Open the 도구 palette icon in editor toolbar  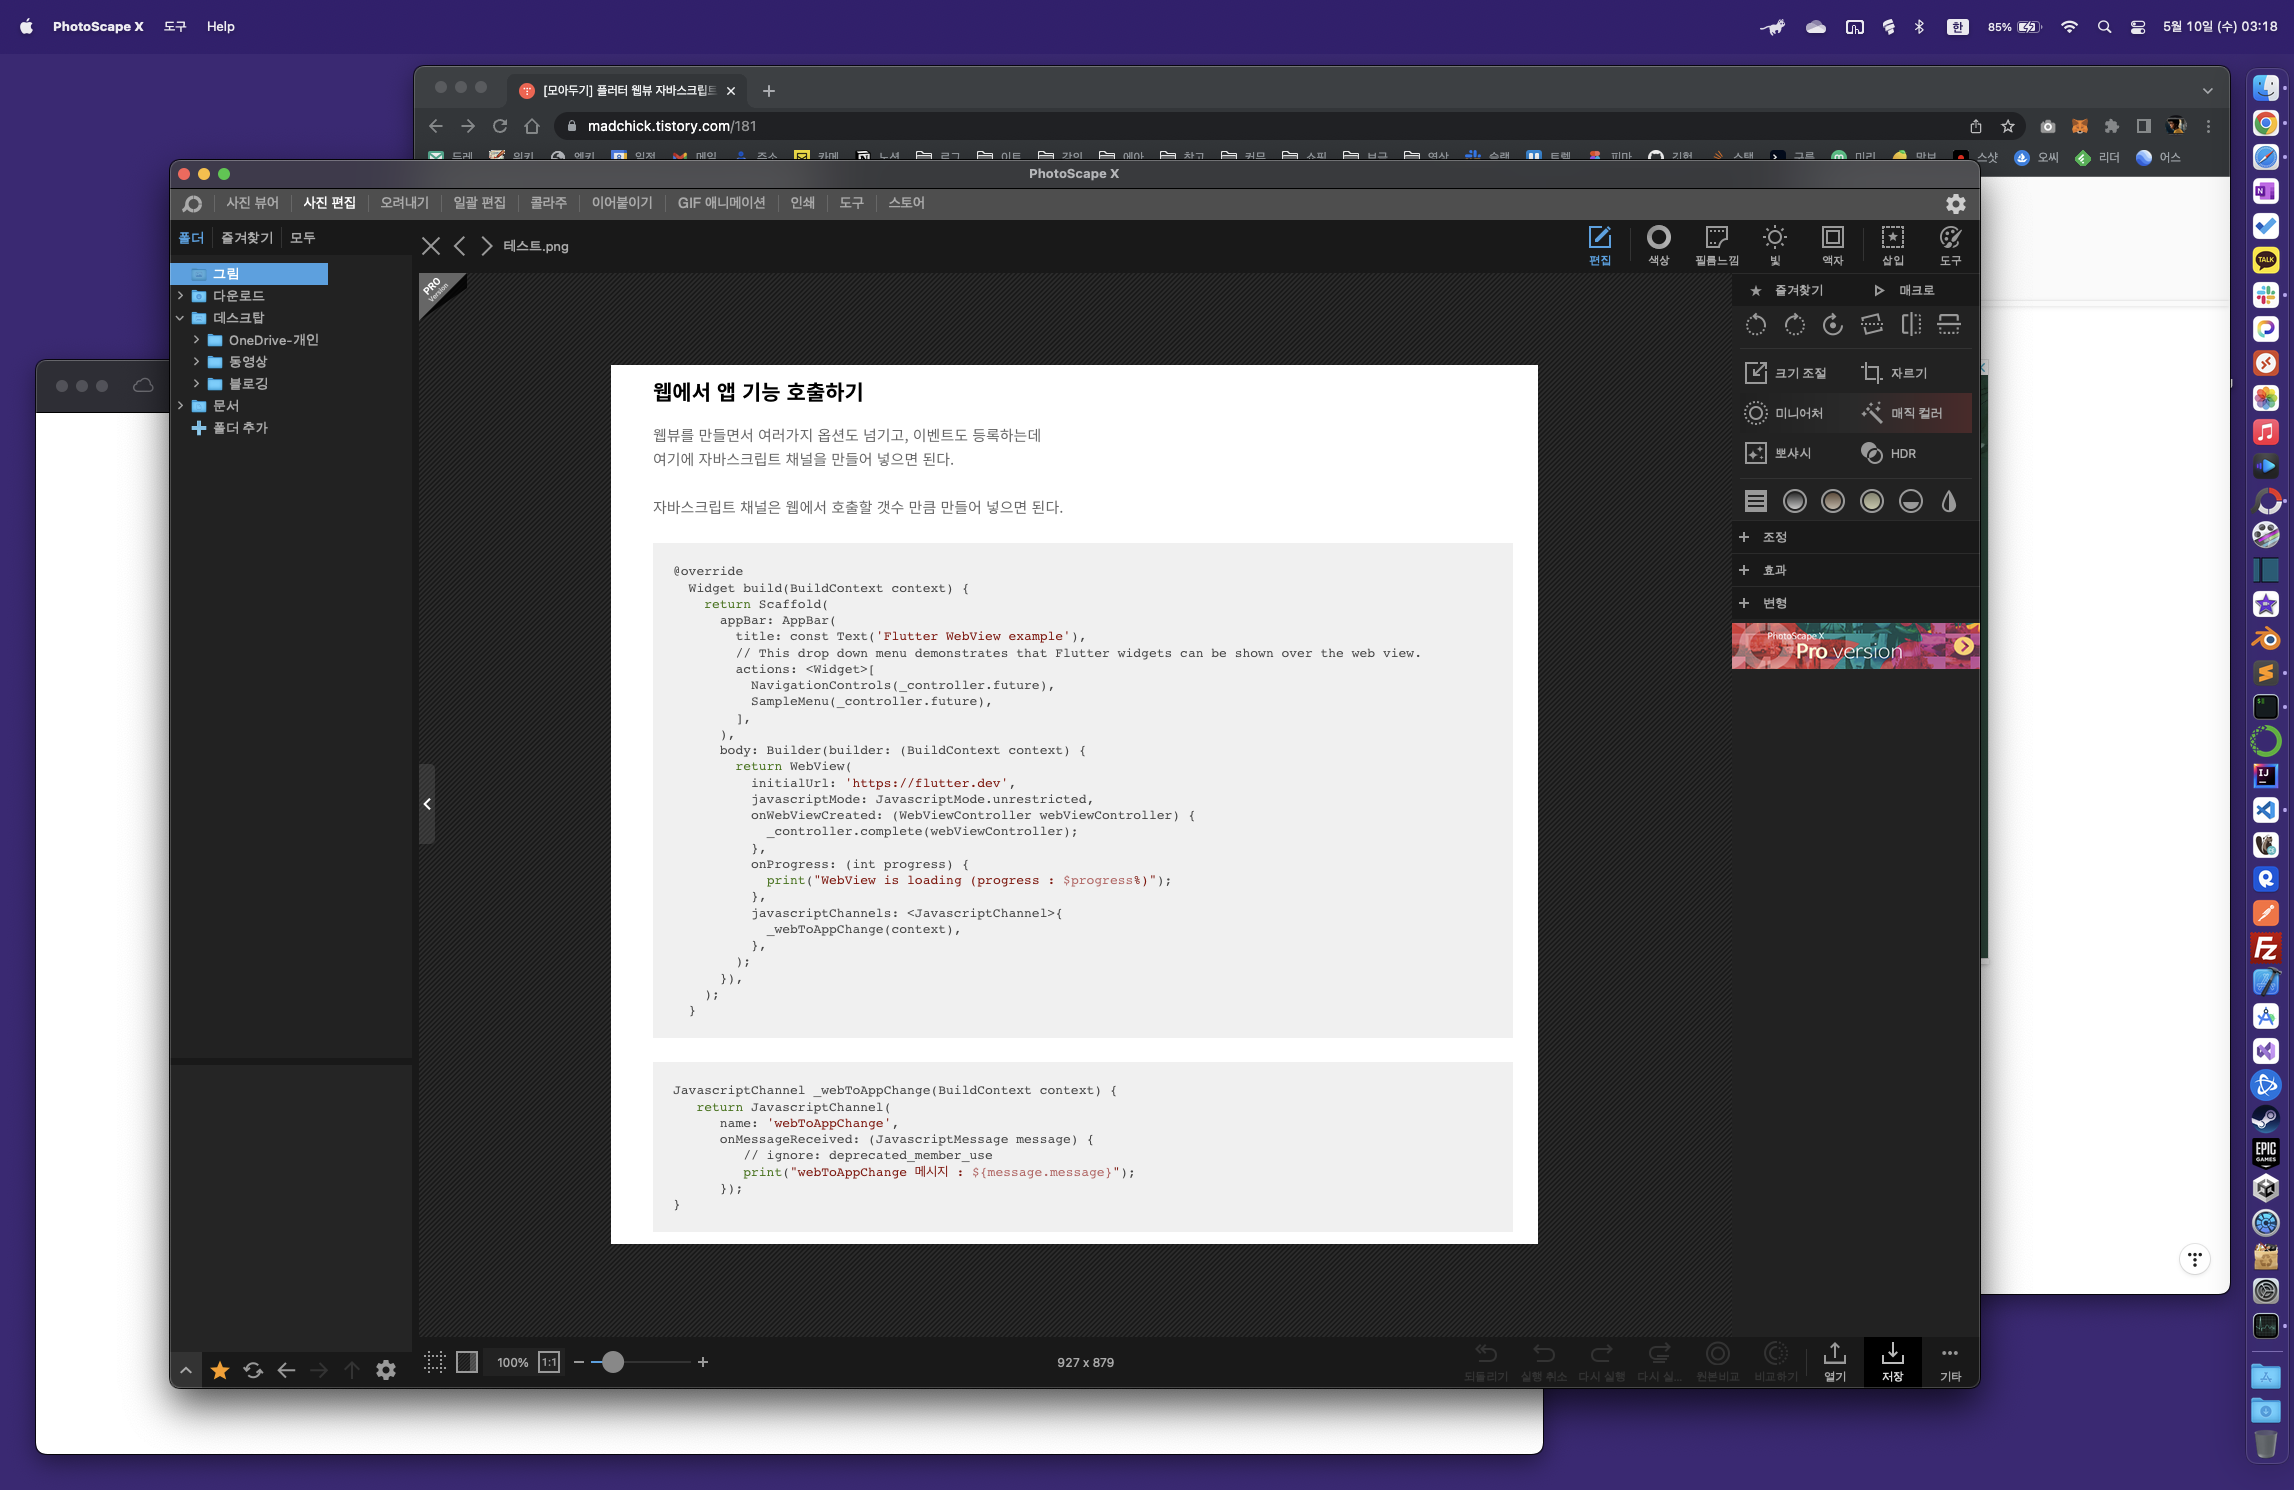tap(1950, 245)
